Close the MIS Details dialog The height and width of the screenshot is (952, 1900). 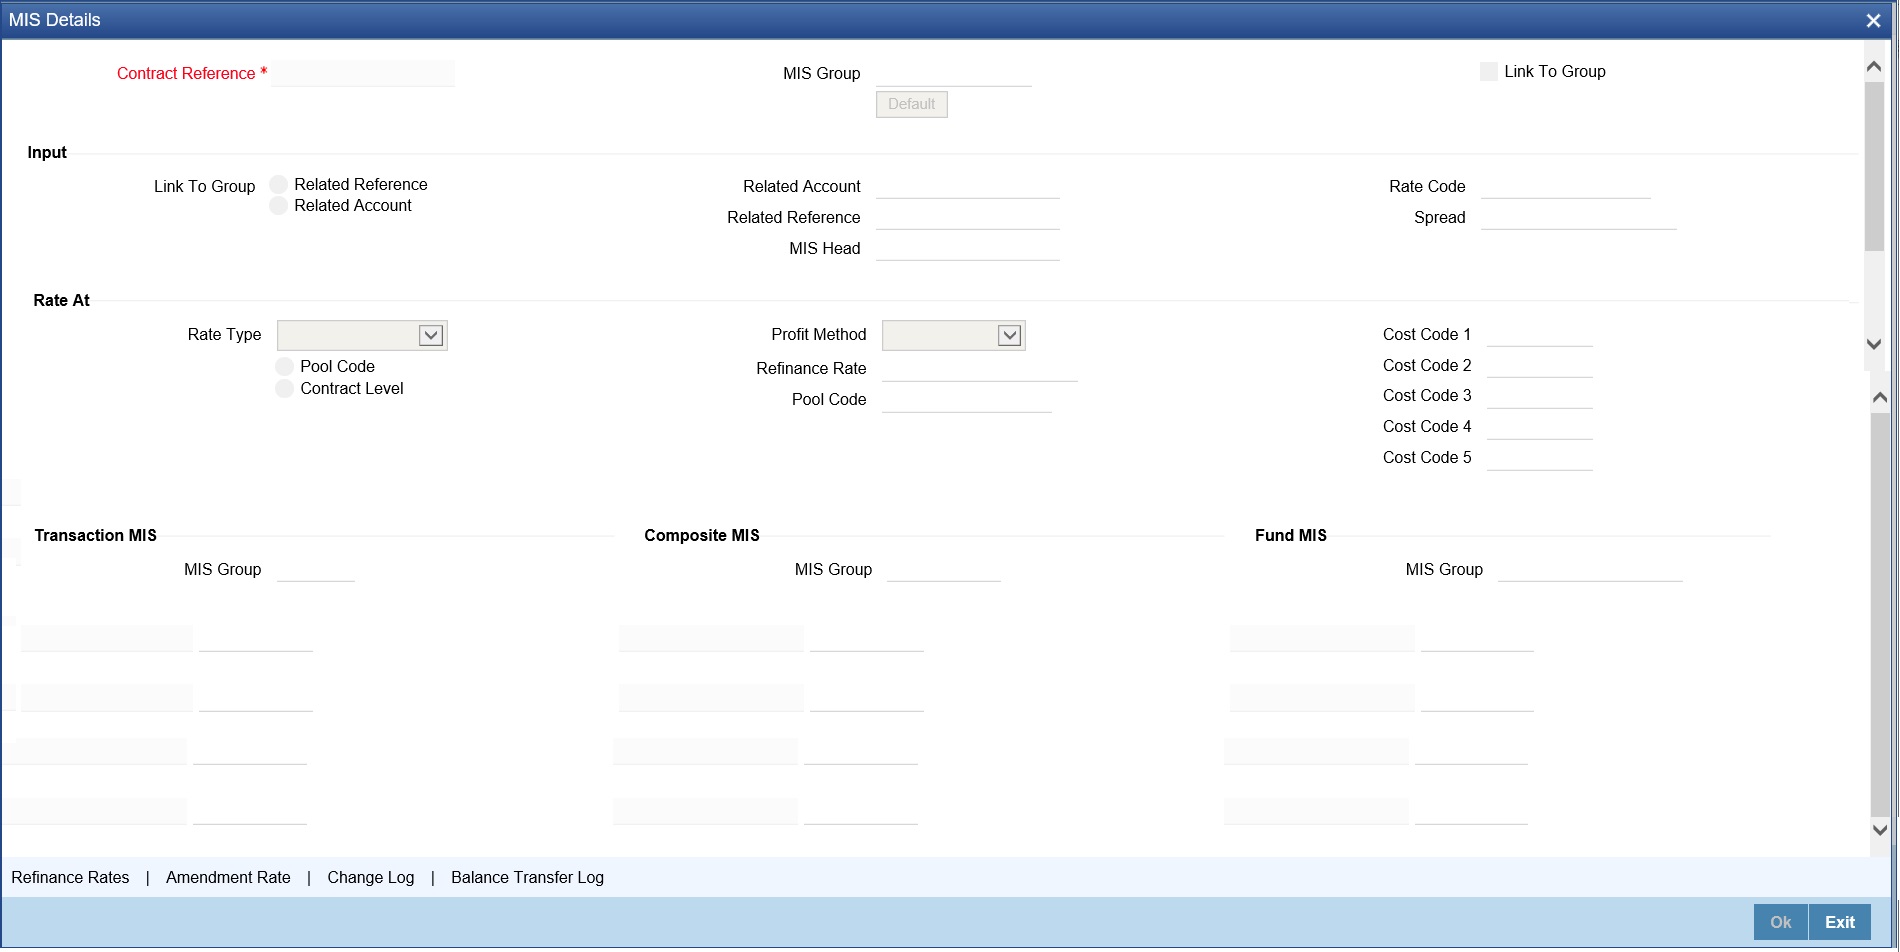pos(1873,20)
